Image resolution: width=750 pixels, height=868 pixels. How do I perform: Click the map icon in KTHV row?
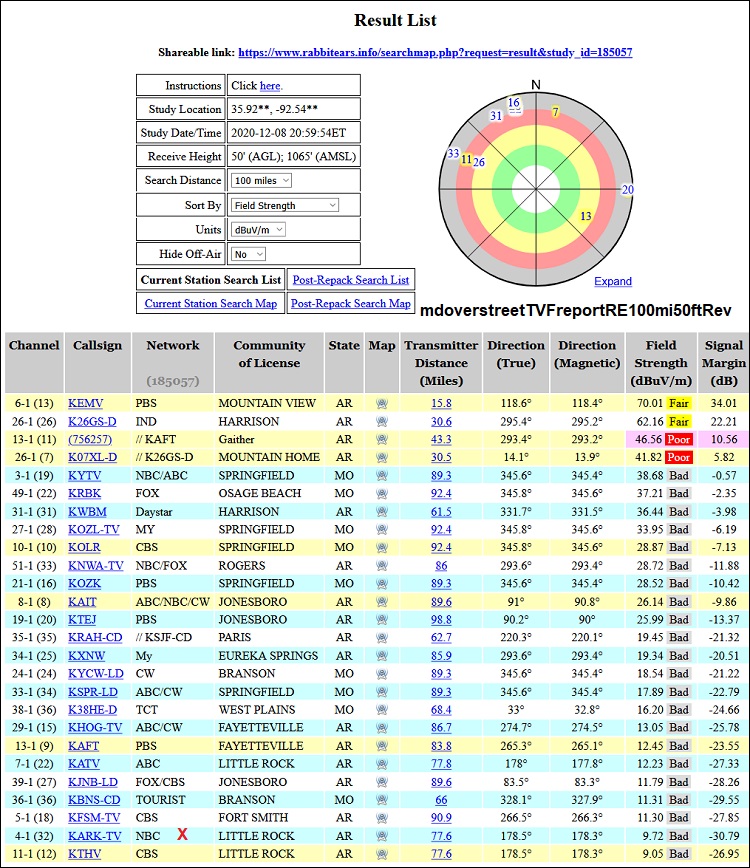tap(381, 854)
